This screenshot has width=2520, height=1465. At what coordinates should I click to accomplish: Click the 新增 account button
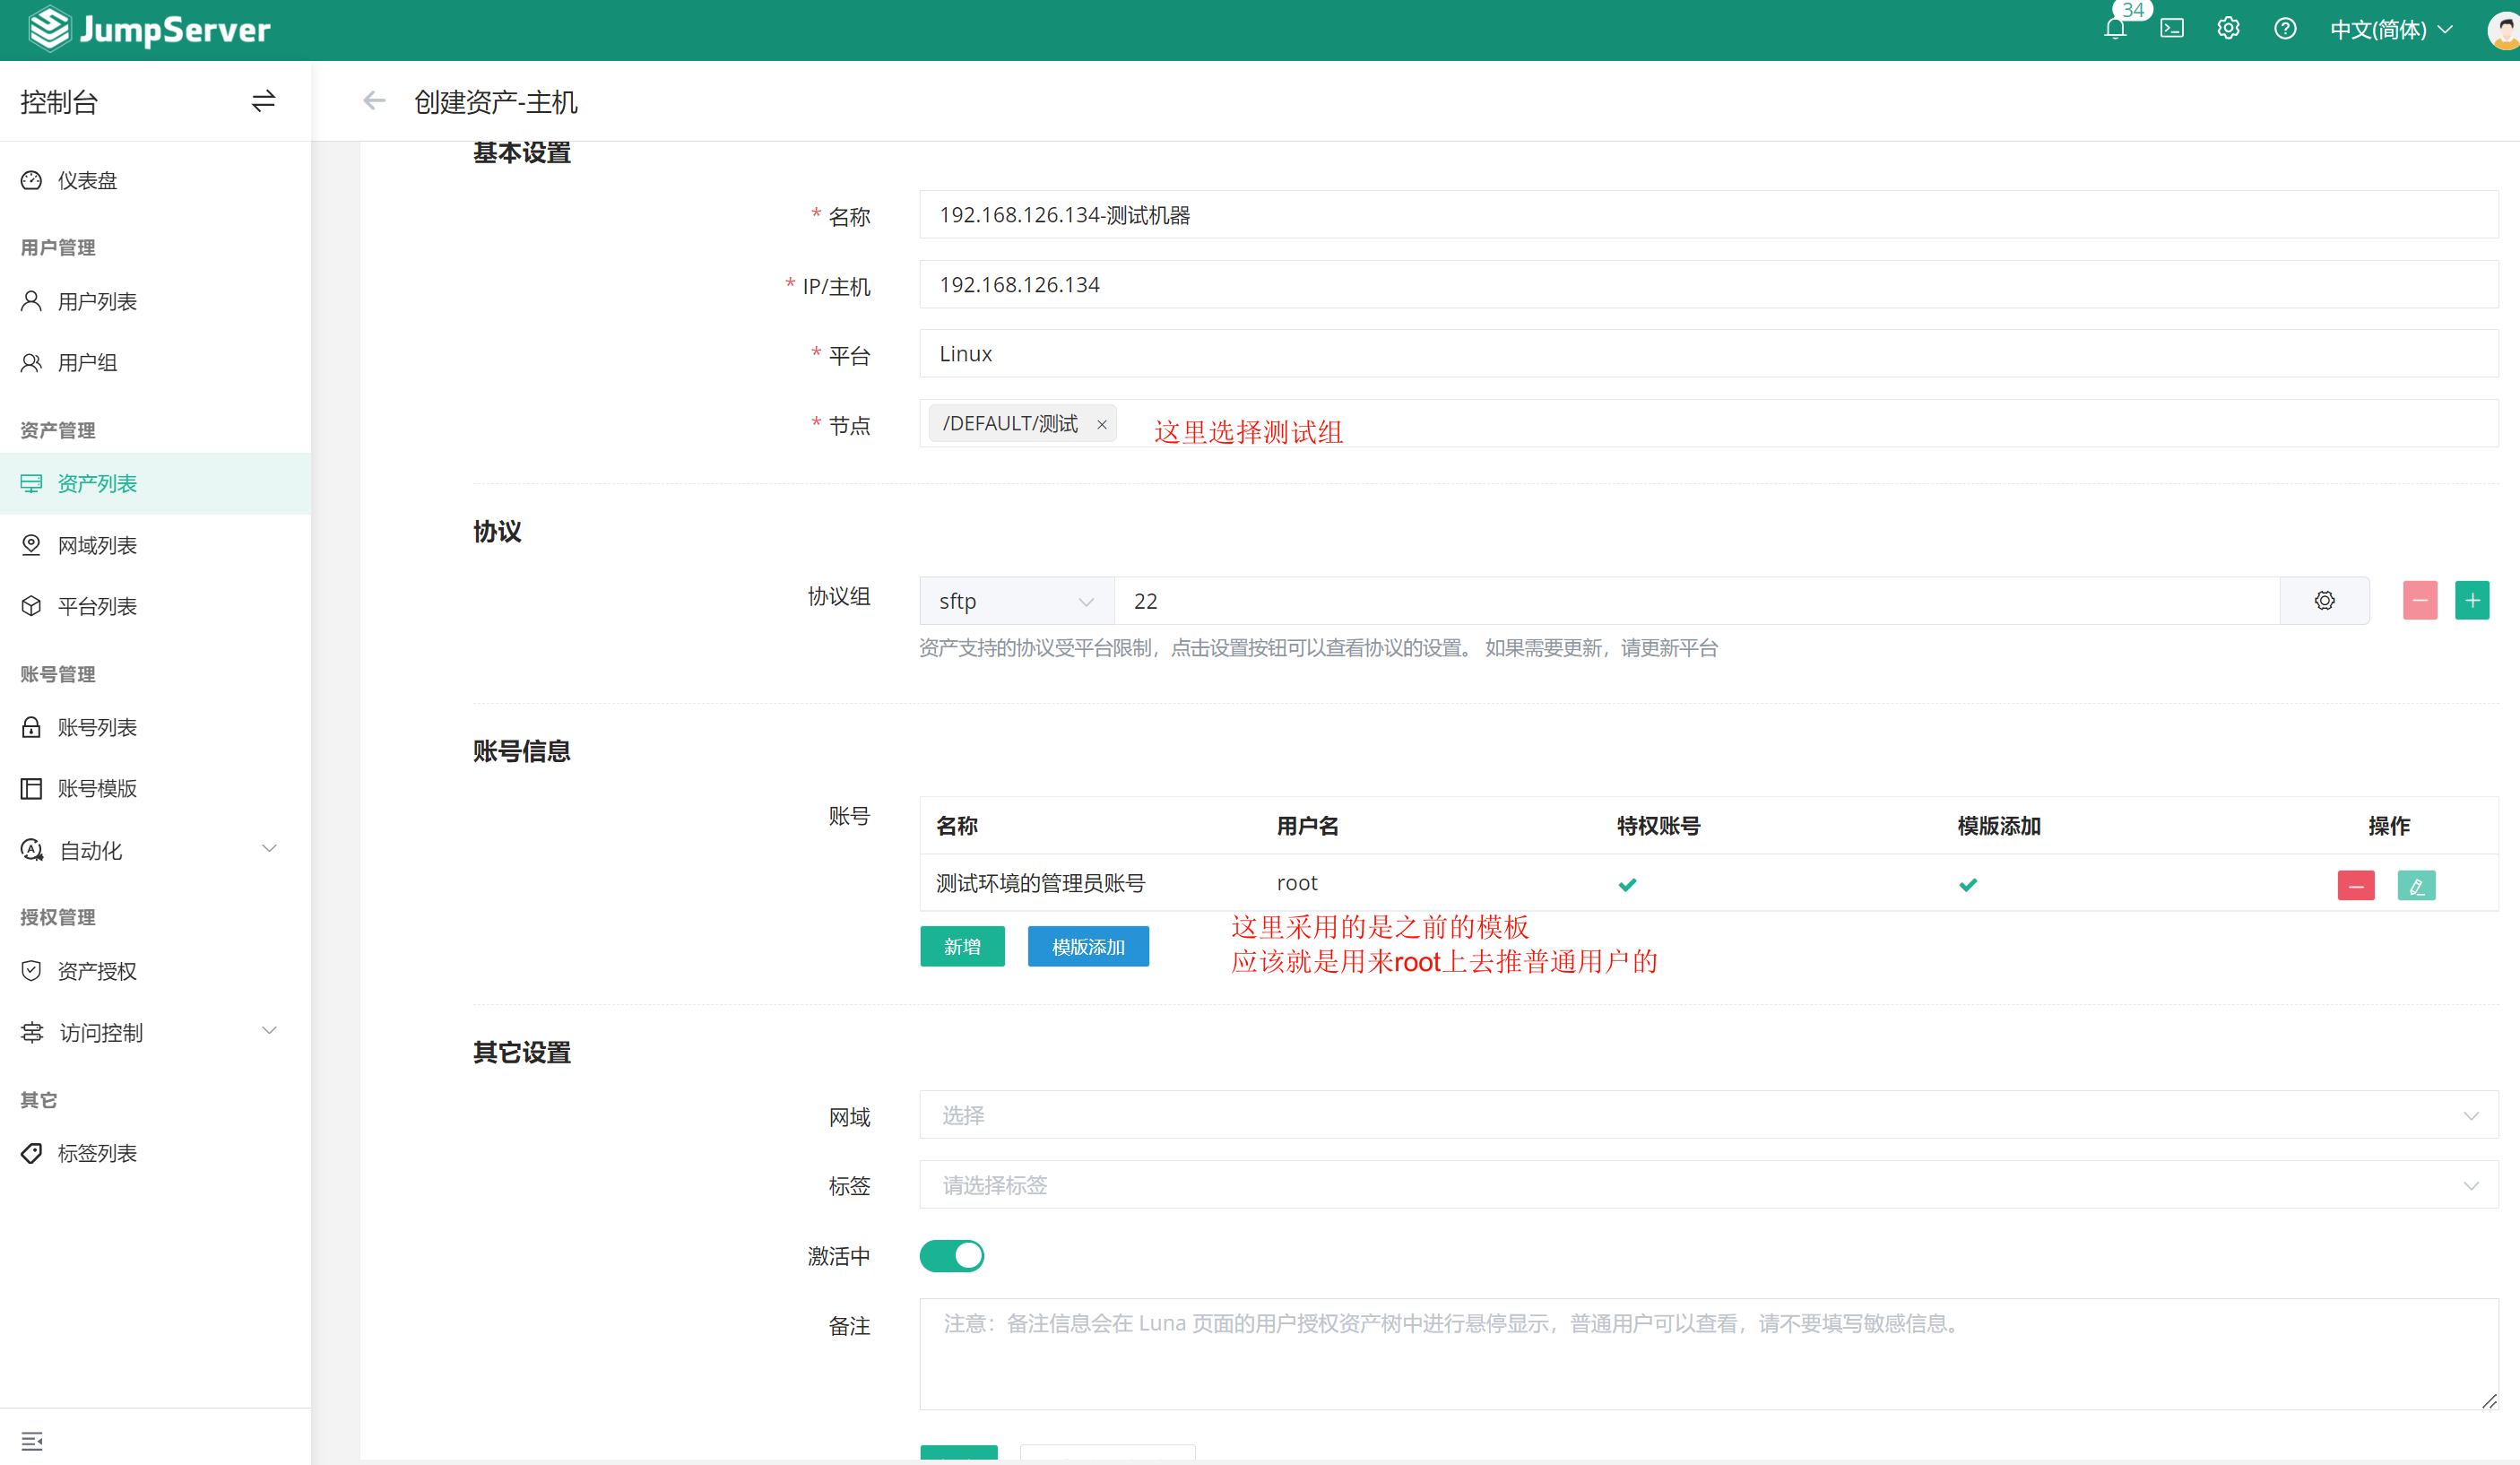(x=961, y=946)
